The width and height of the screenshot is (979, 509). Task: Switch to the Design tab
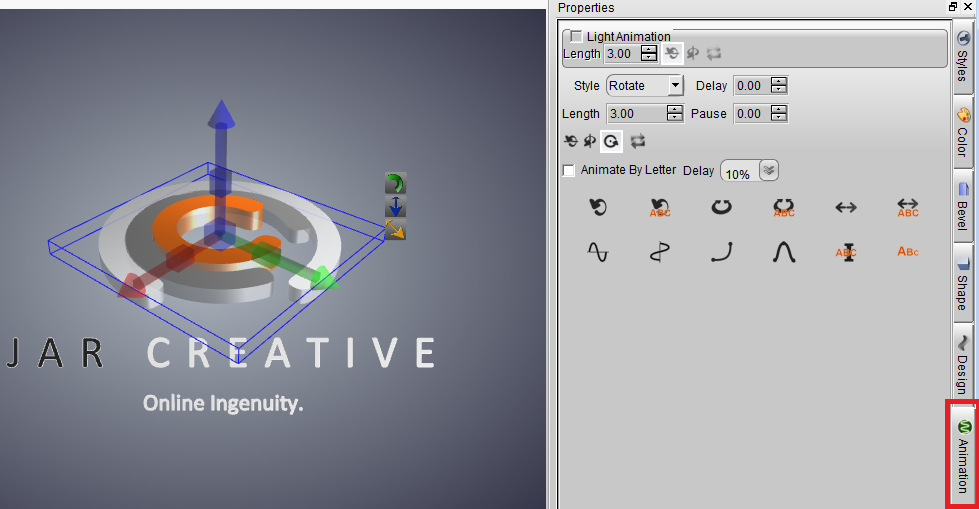click(x=963, y=363)
